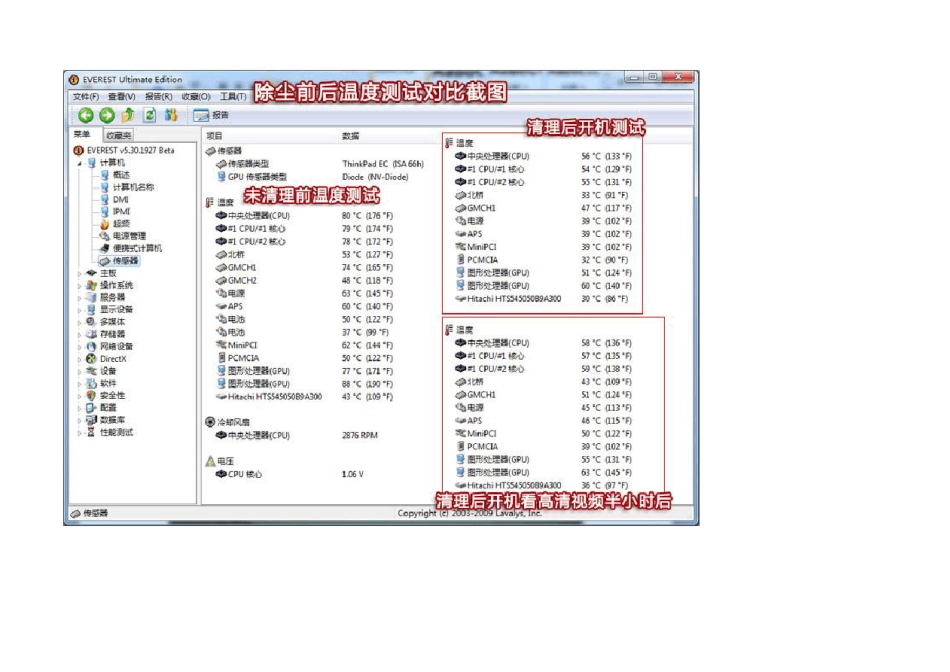The width and height of the screenshot is (950, 672).
Task: Click the 冷却风扇 fan icon in the list
Action: click(210, 422)
